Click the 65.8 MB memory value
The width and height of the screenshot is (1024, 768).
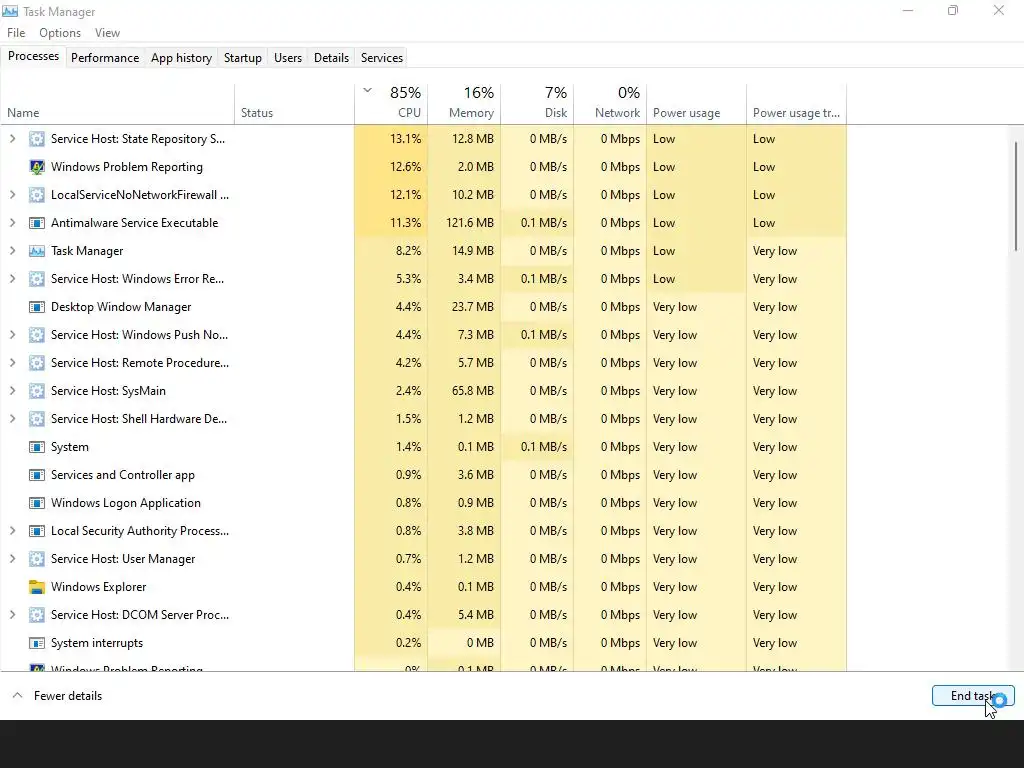point(473,391)
